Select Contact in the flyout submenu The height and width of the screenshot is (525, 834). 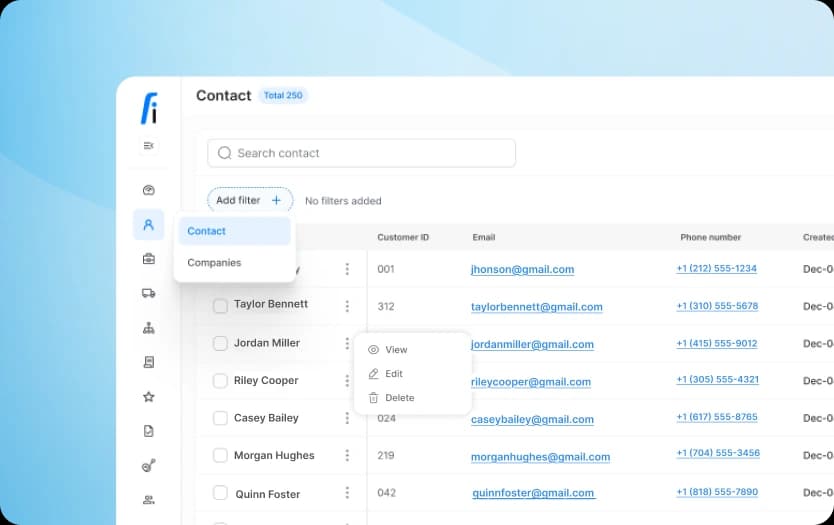point(235,231)
